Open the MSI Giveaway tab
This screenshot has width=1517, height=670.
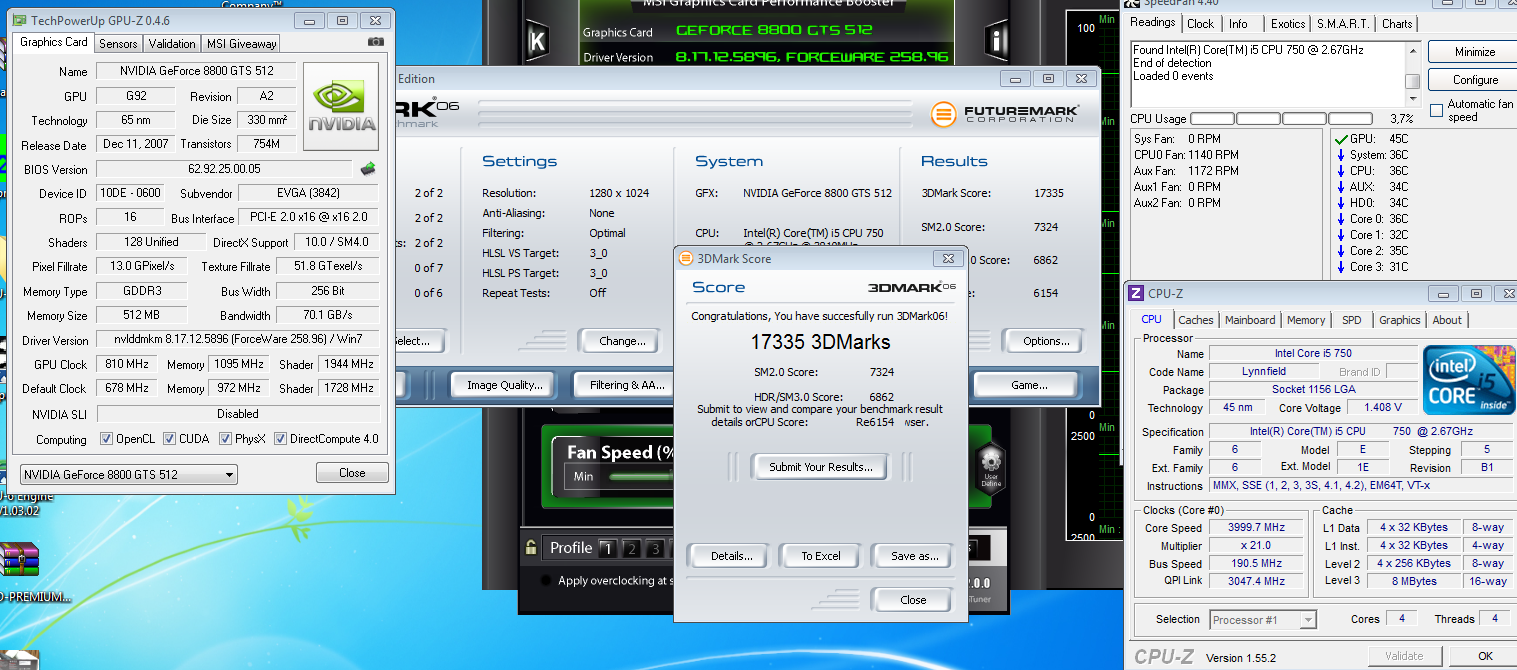[241, 44]
